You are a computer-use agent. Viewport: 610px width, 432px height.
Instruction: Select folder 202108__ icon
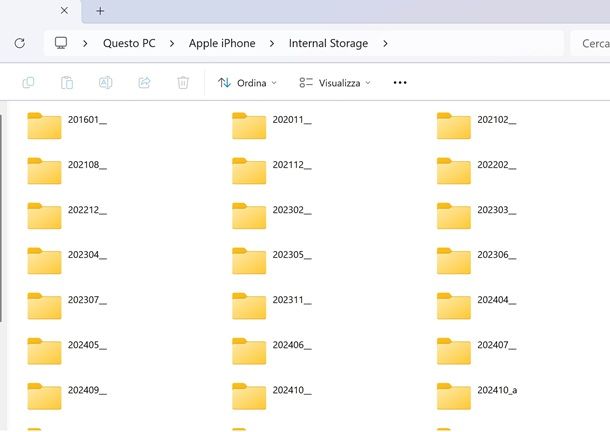point(44,171)
